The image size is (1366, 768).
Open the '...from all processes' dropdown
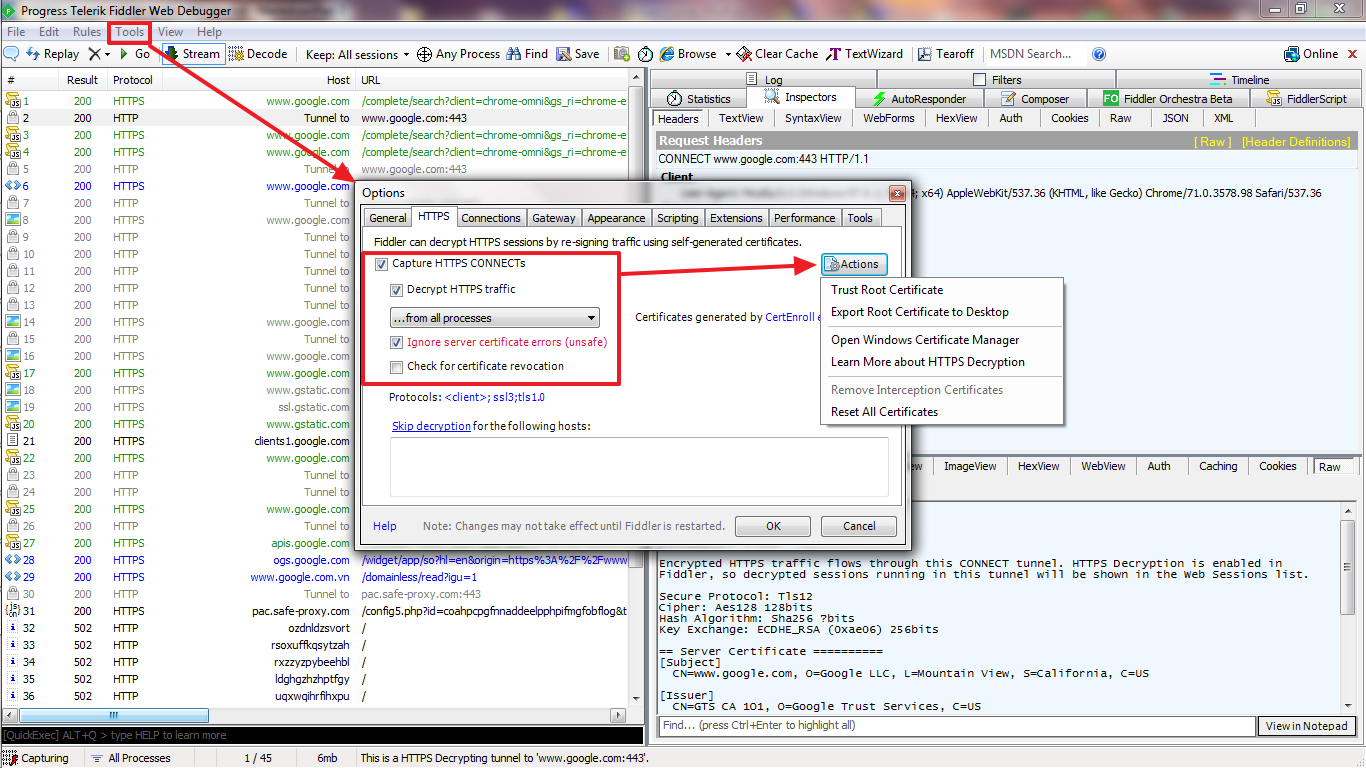(x=494, y=318)
